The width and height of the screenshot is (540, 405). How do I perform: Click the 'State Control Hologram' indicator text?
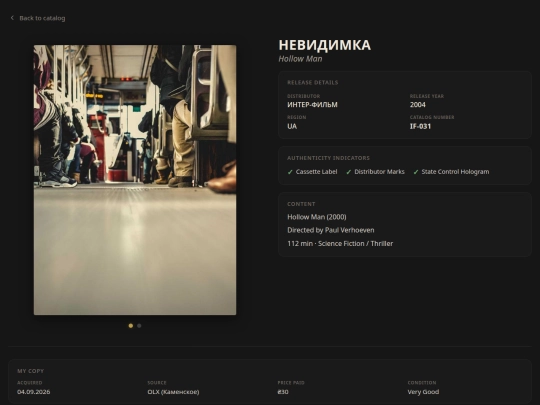coord(455,172)
